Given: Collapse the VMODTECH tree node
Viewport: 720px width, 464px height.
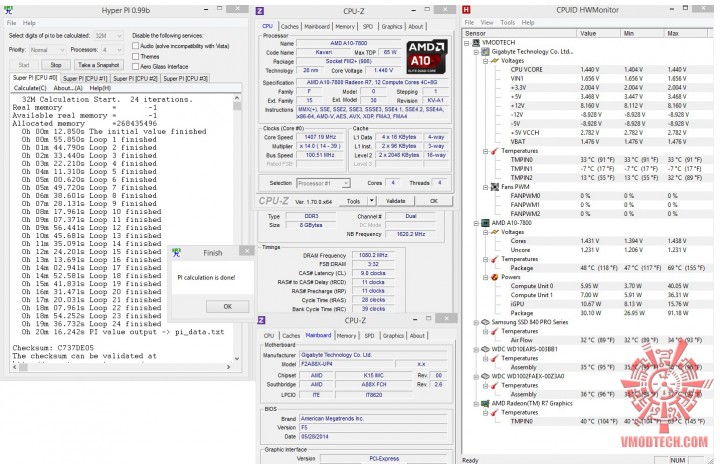Looking at the screenshot, I should (467, 43).
